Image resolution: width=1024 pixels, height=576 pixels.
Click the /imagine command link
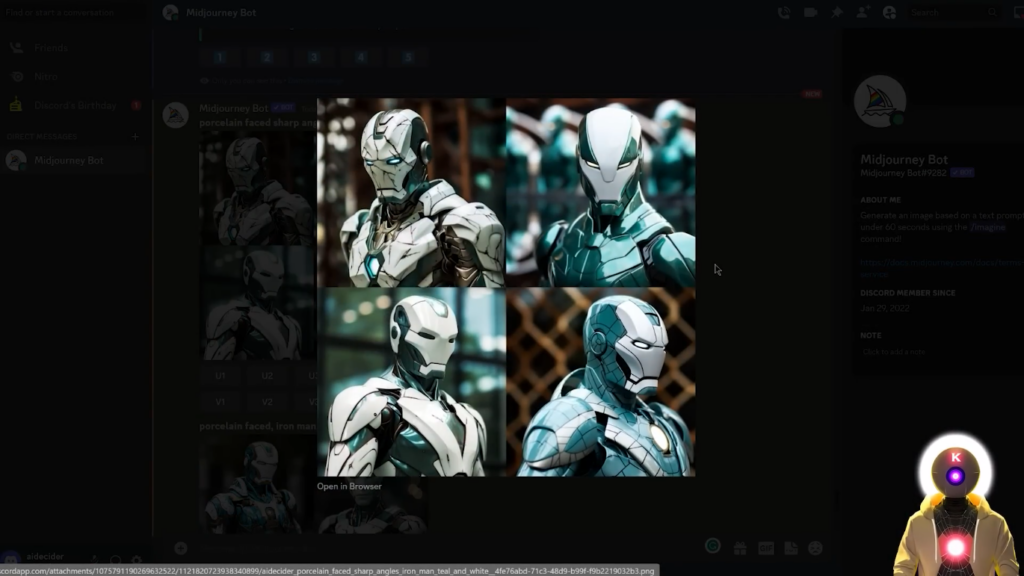987,227
